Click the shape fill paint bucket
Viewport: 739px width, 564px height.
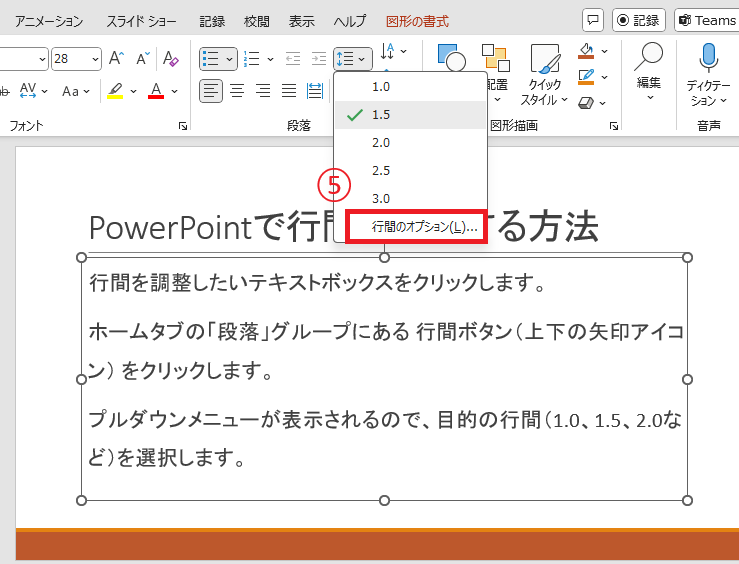tap(586, 51)
